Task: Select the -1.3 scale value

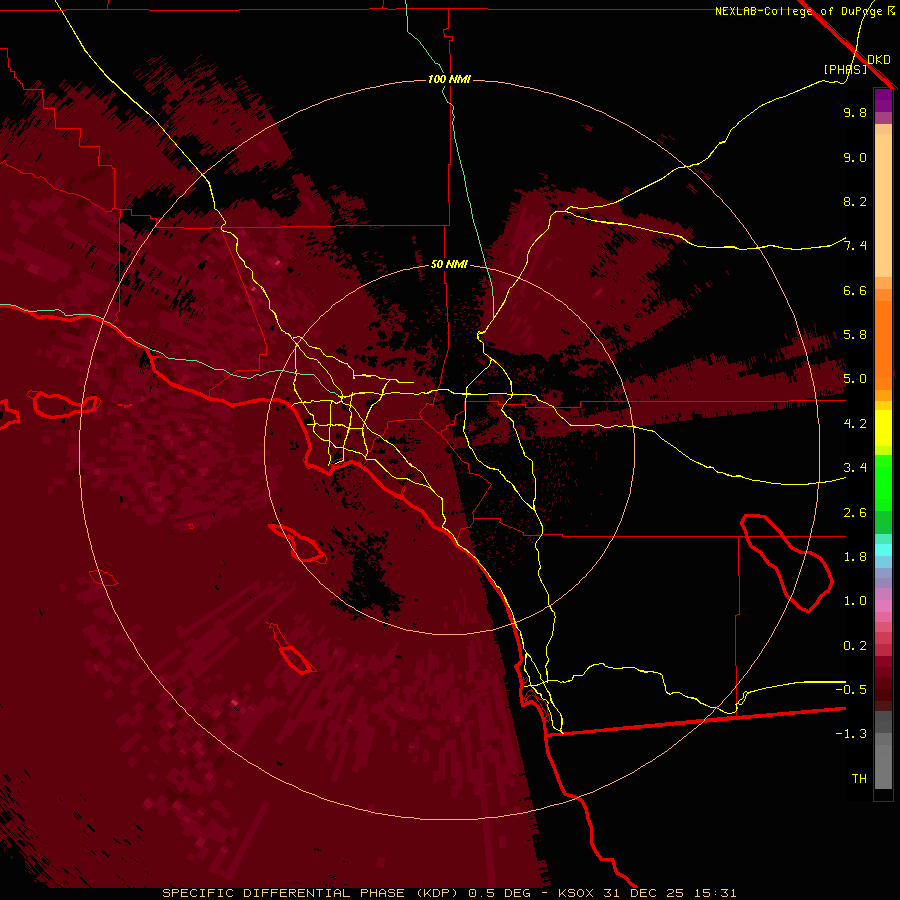Action: point(851,734)
